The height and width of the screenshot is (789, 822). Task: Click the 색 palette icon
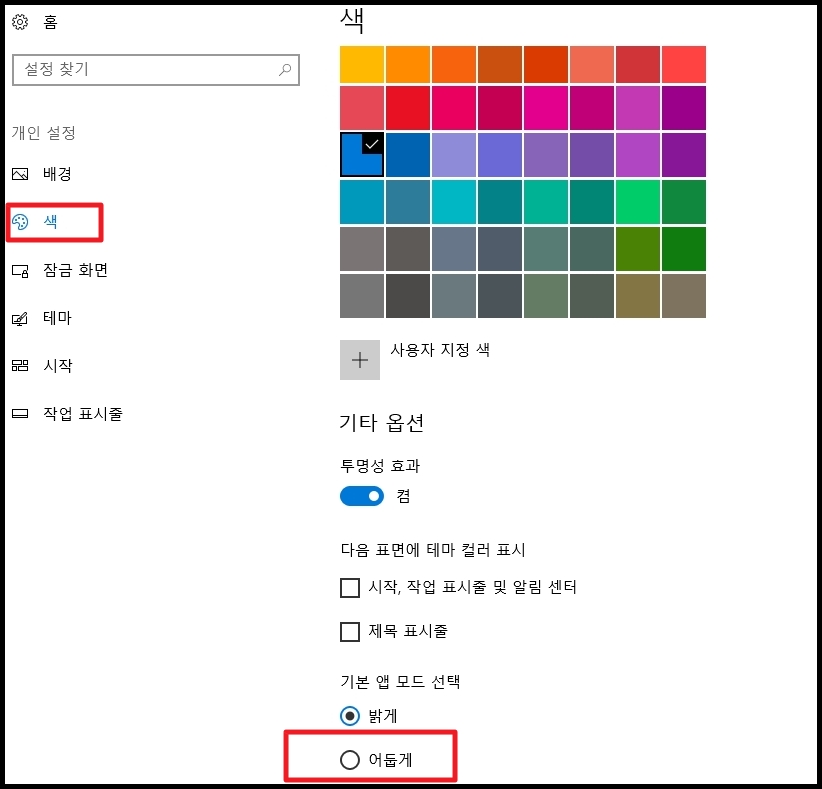pyautogui.click(x=20, y=222)
